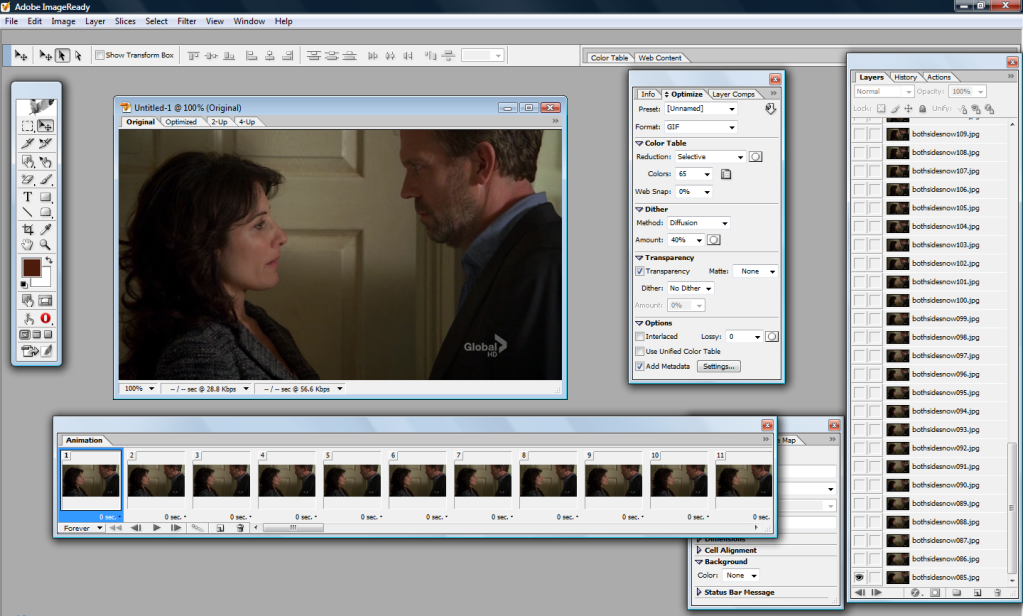Image resolution: width=1023 pixels, height=616 pixels.
Task: Select the Eyedropper tool
Action: click(x=46, y=229)
